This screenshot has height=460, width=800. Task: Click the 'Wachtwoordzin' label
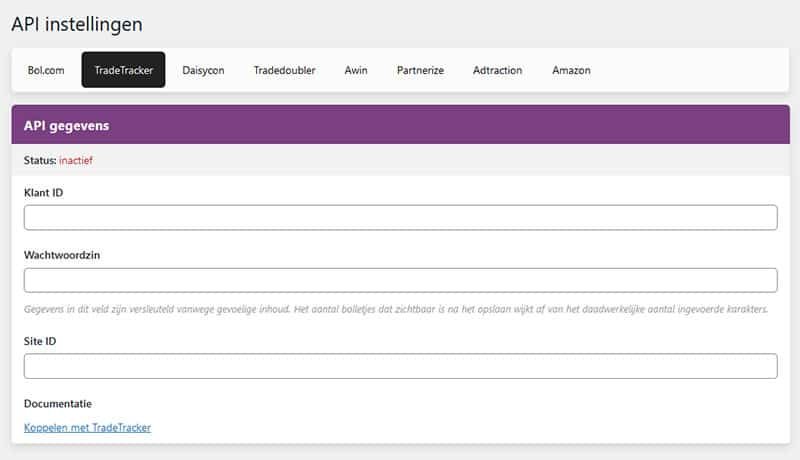tap(62, 255)
